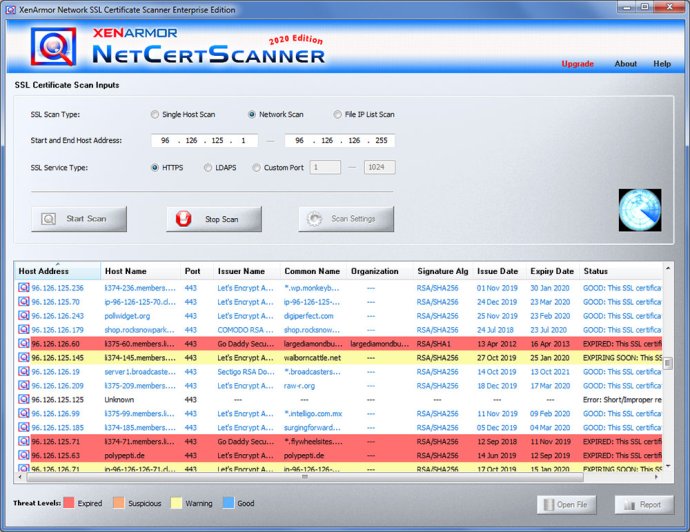690x532 pixels.
Task: Select the Unknown host name cell
Action: [x=119, y=400]
